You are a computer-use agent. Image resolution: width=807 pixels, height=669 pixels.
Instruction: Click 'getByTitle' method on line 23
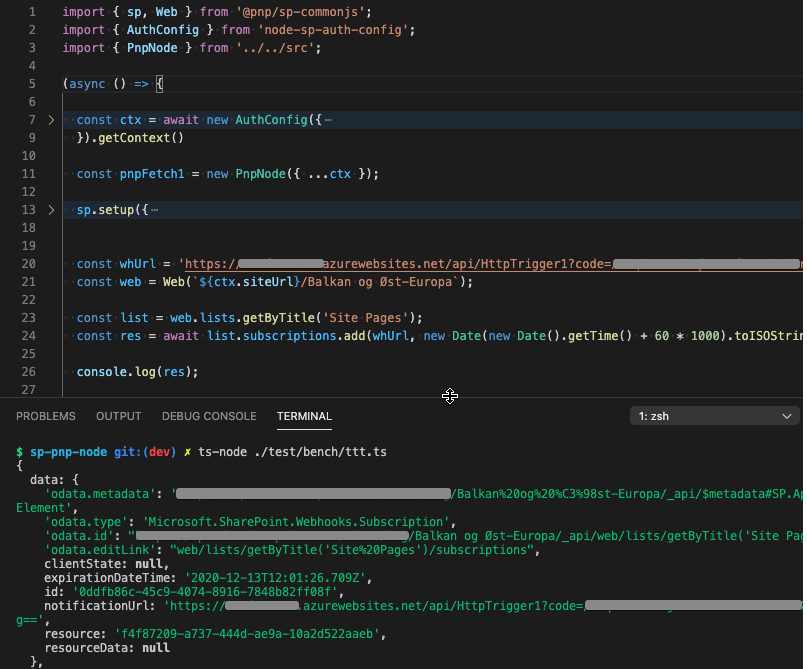click(x=278, y=318)
